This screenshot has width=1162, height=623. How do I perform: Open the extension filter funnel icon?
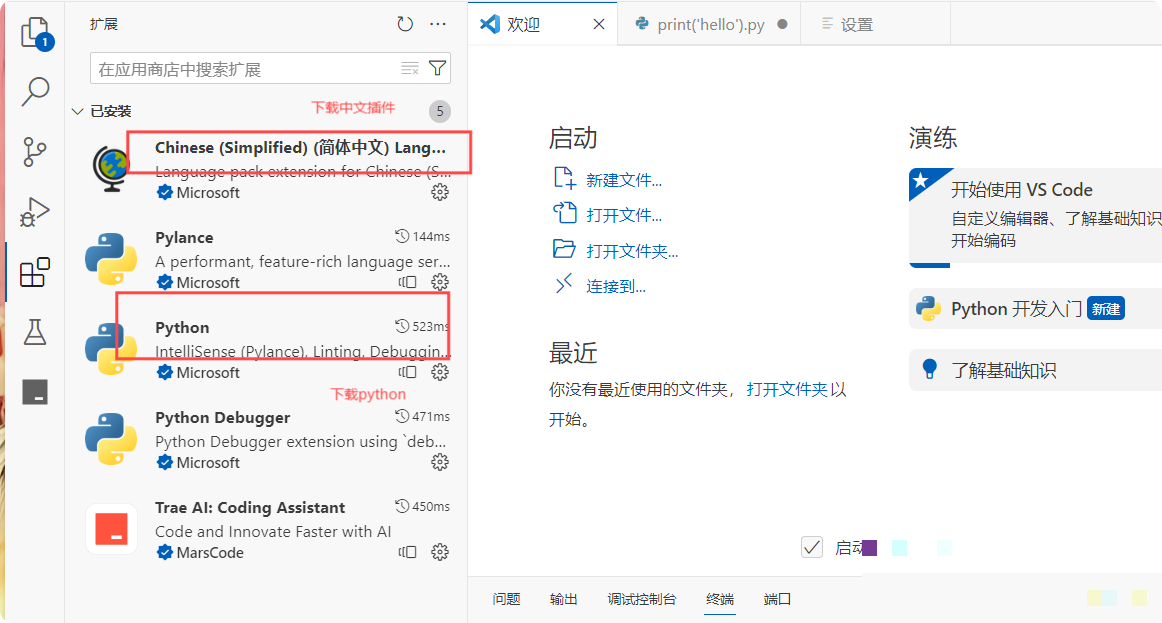(x=438, y=68)
